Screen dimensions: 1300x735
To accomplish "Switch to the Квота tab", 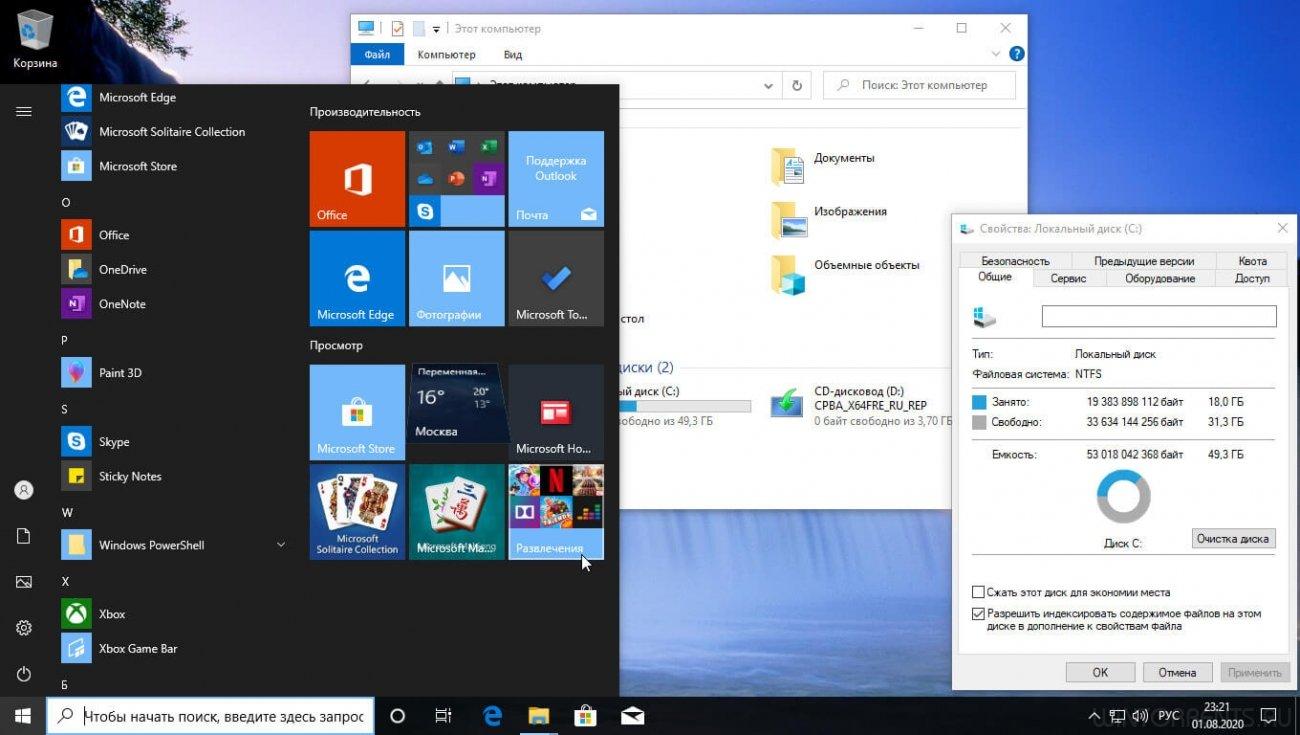I will pos(1252,260).
